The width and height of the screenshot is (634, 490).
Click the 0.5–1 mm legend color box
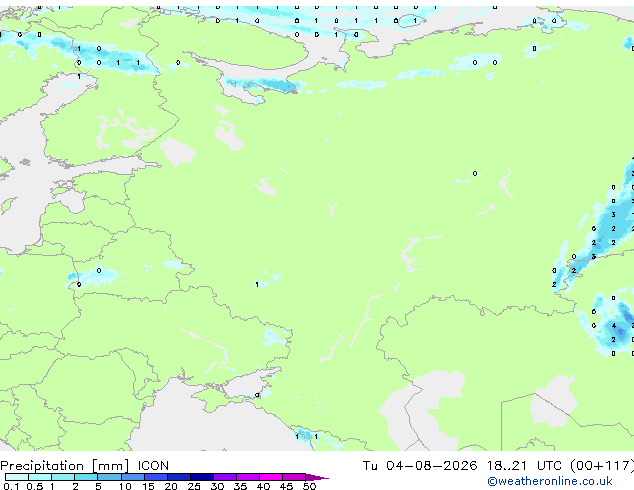click(40, 477)
